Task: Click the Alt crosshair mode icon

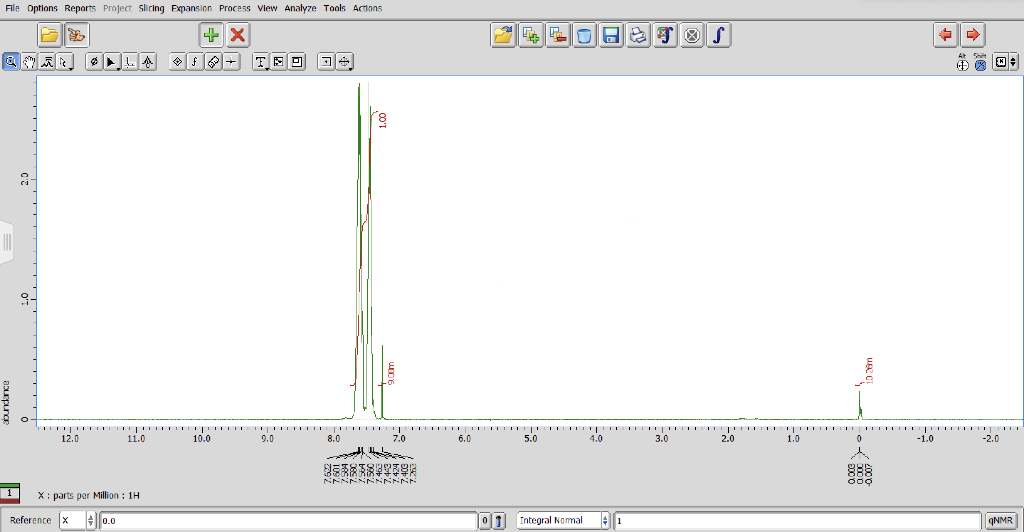Action: click(962, 63)
